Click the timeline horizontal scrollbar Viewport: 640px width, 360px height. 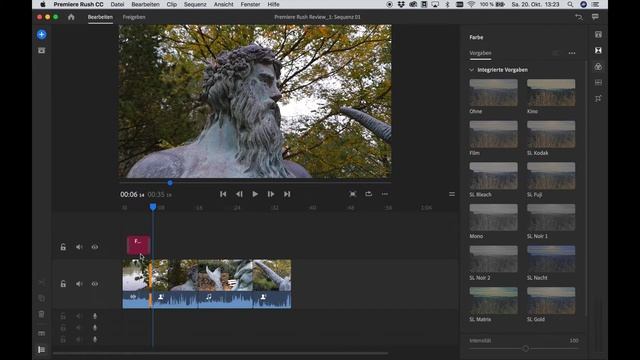[x=220, y=353]
